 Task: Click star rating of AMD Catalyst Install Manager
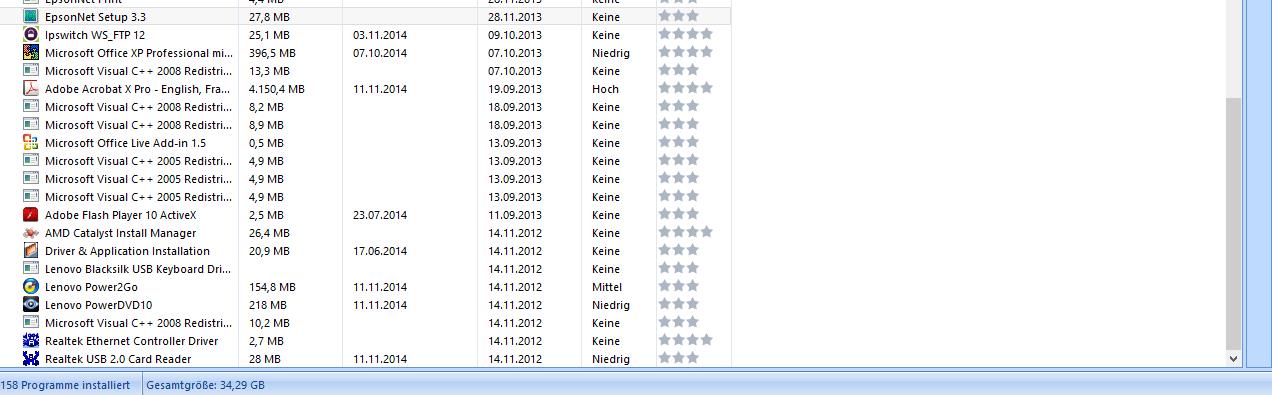pos(685,232)
